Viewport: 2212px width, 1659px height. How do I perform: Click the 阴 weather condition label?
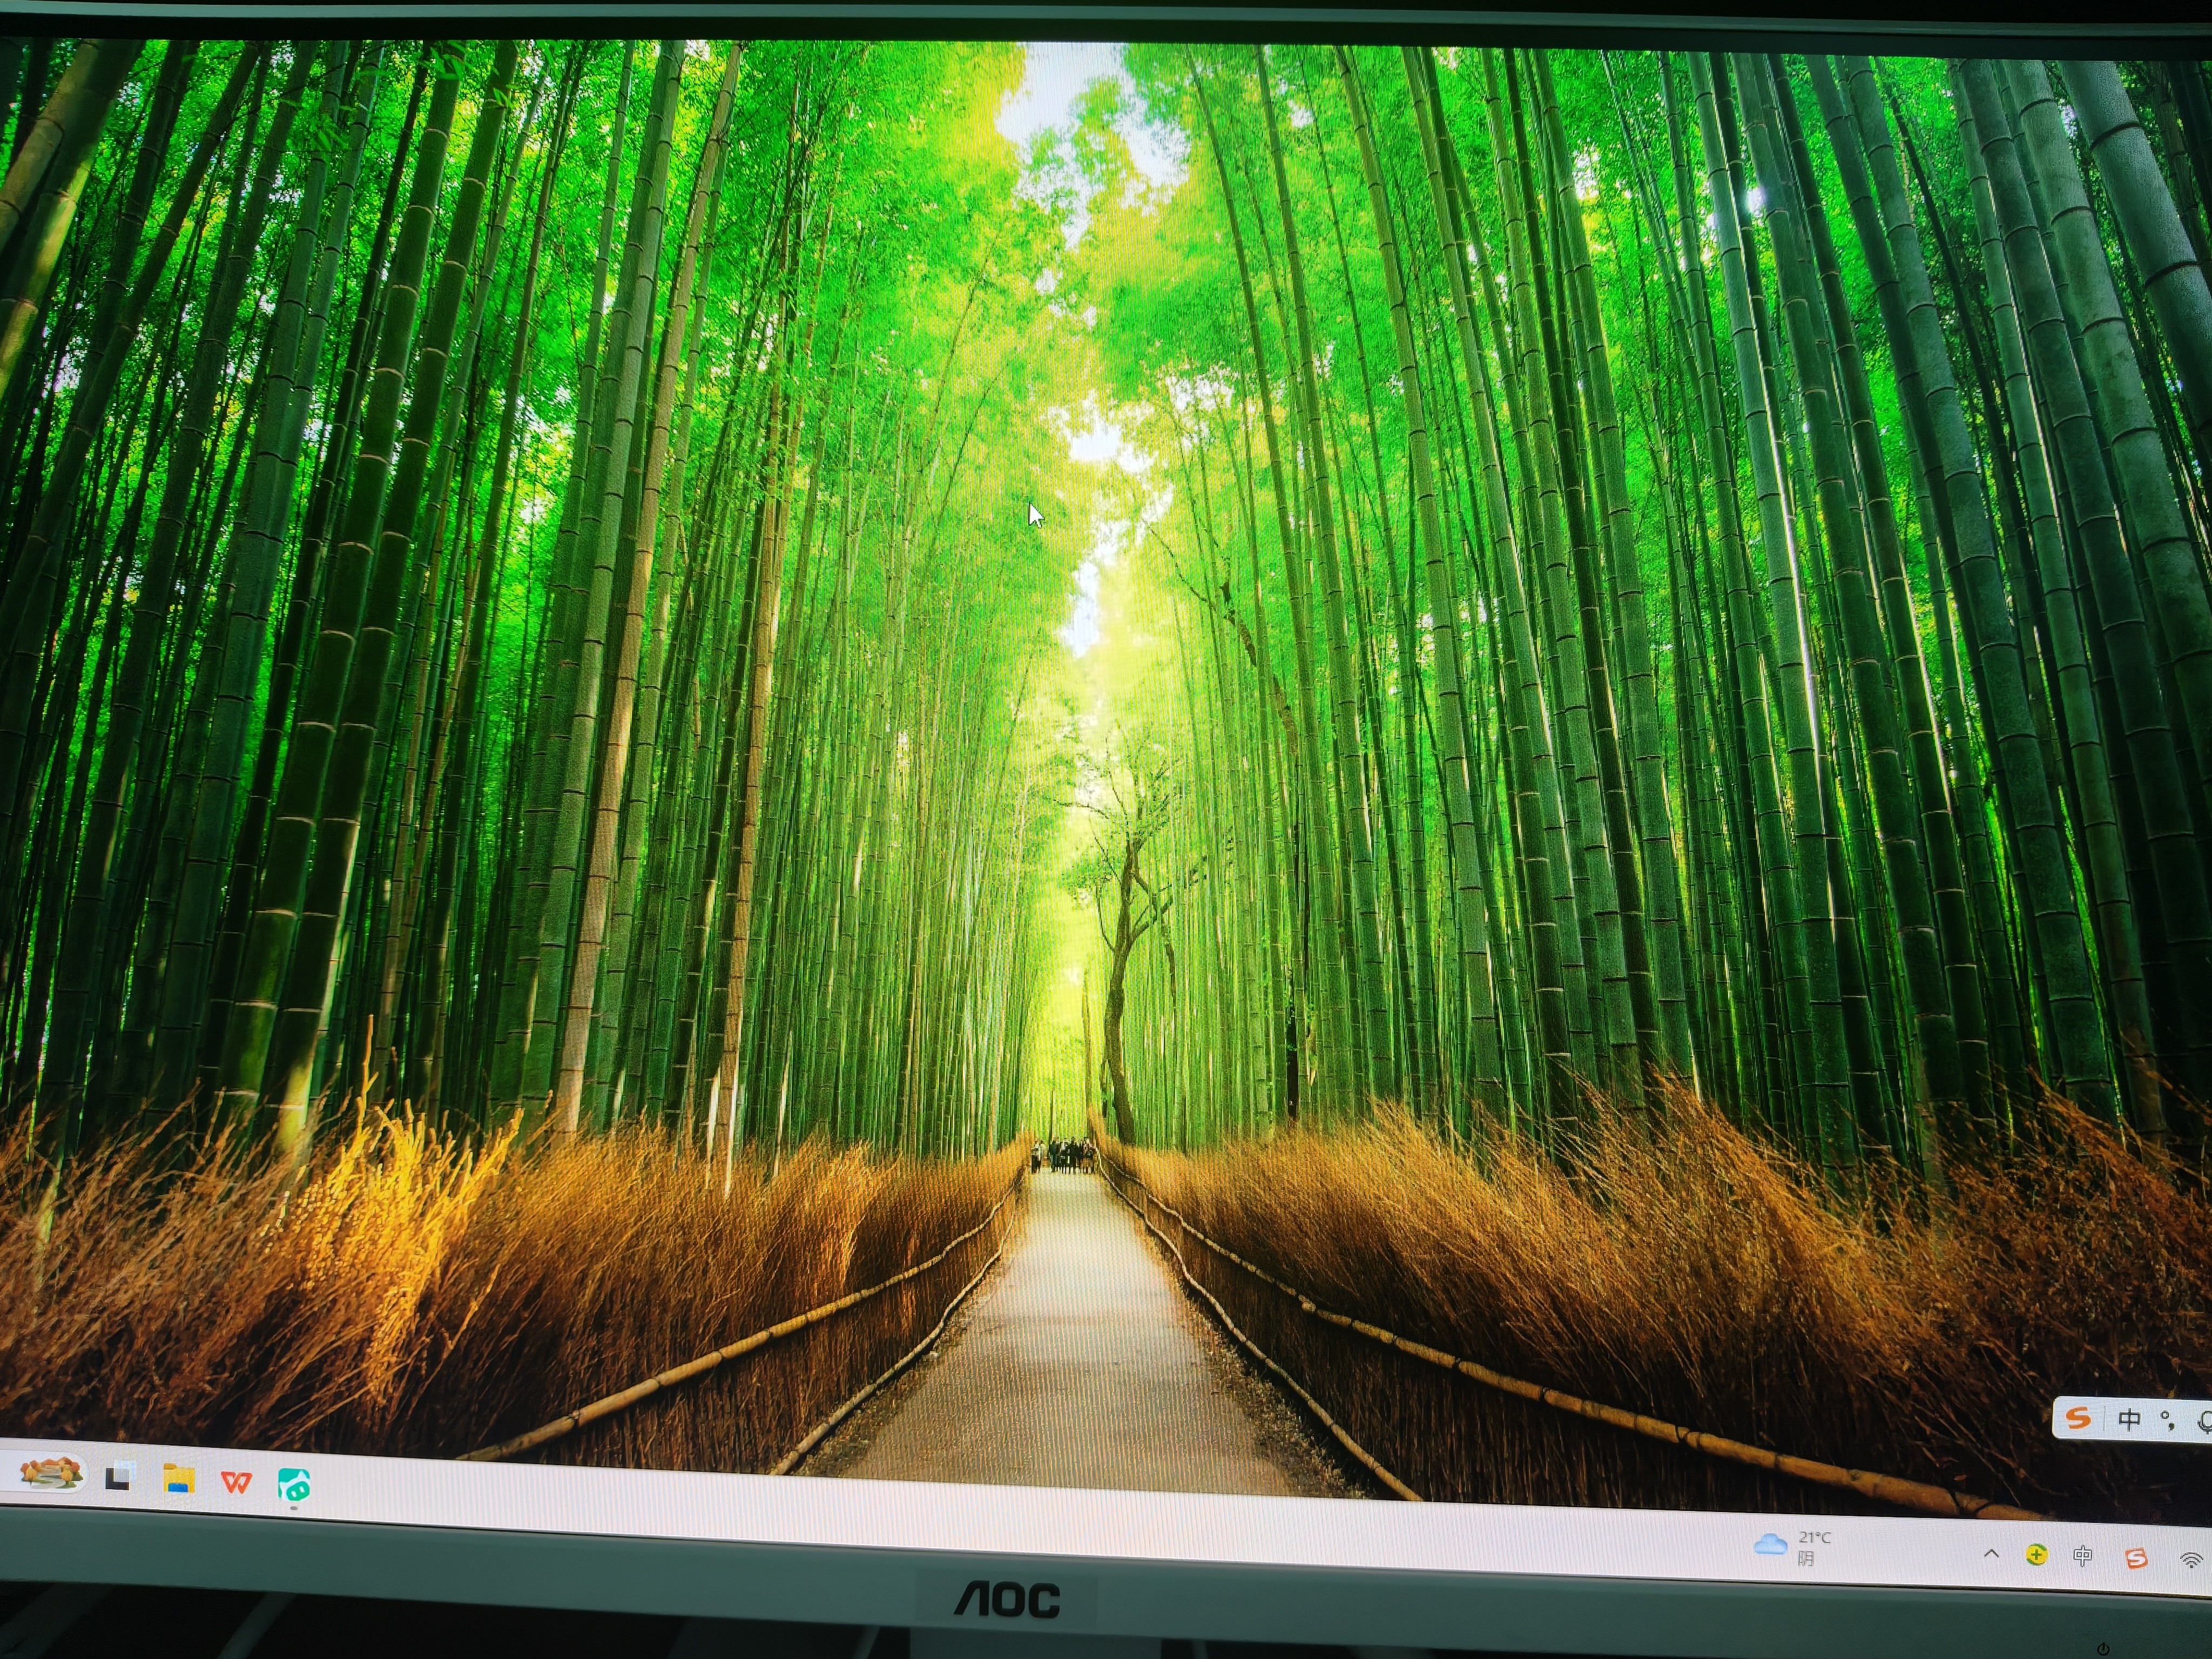1805,1559
